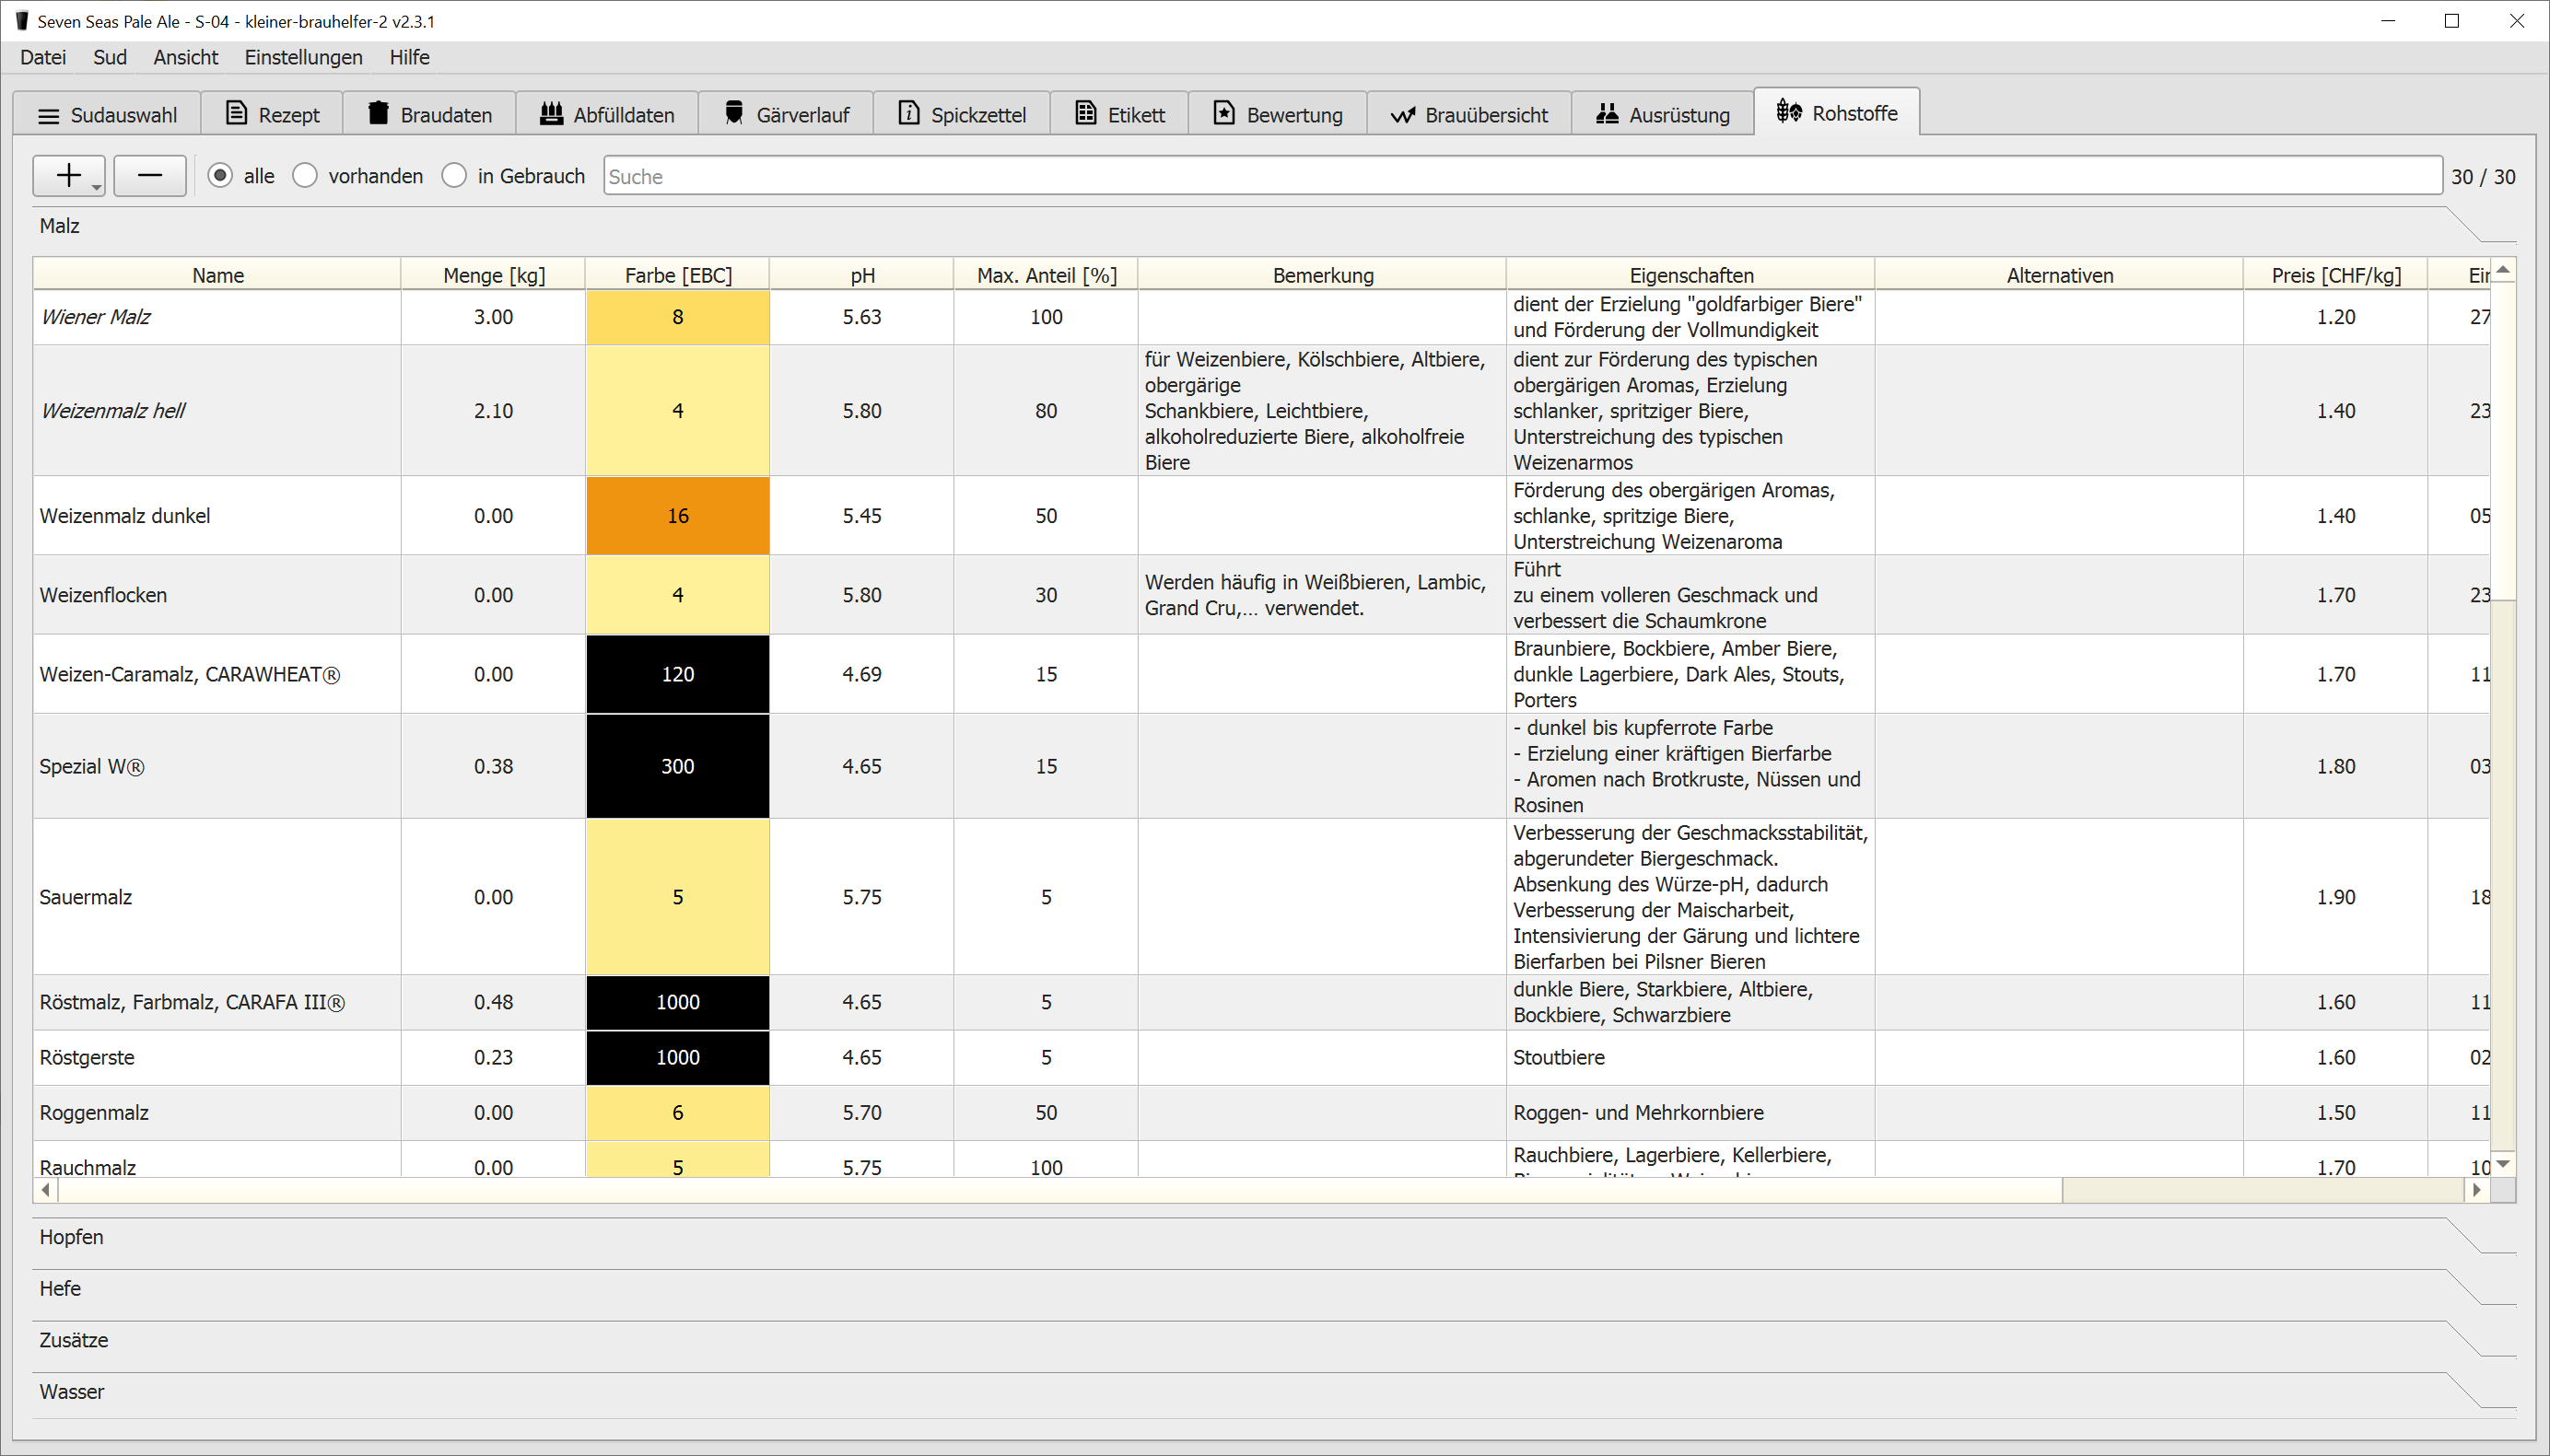Sort by Farbe [EBC] column header
The image size is (2550, 1456).
(x=678, y=275)
